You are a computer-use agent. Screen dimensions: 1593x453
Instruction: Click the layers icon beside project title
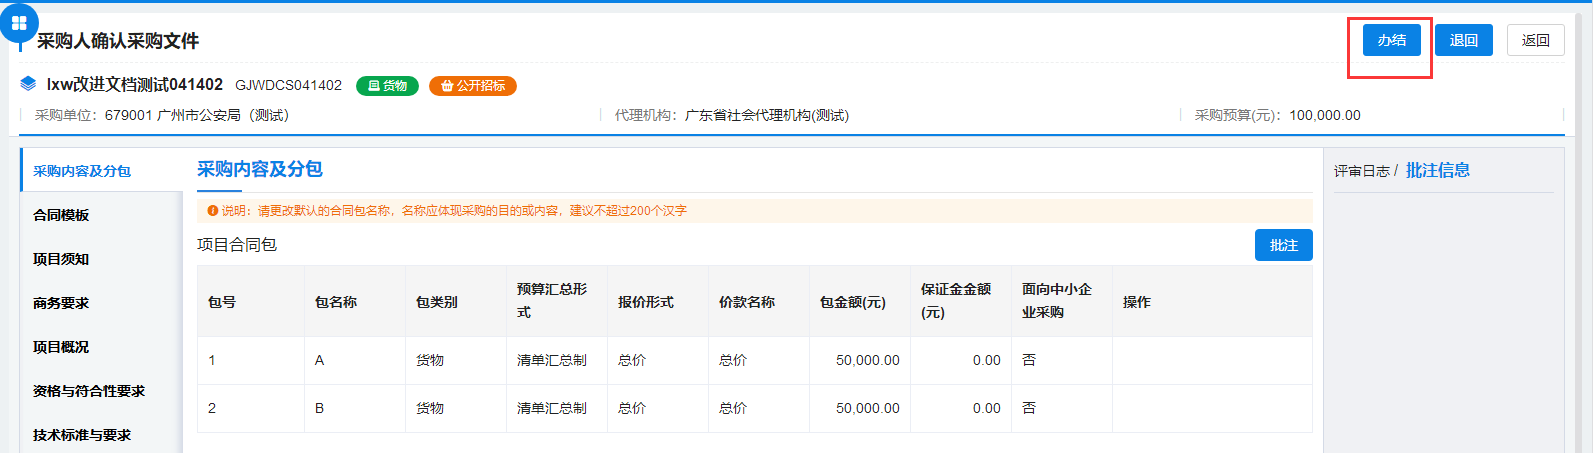click(28, 84)
